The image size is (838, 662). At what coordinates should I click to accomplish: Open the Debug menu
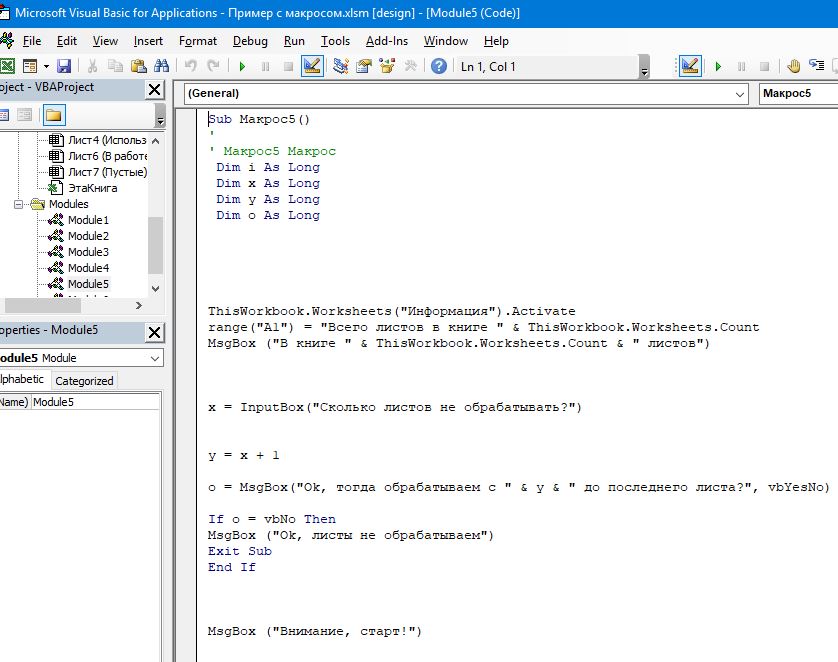250,41
